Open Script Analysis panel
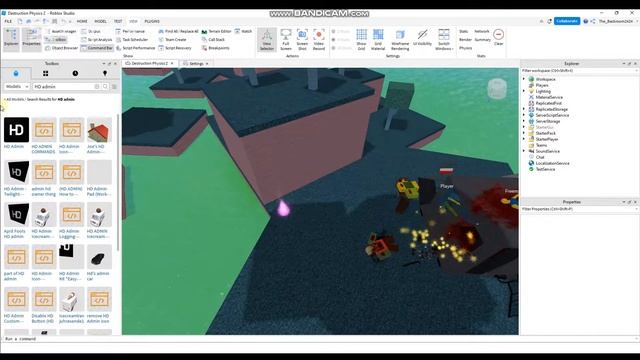Screen dimensions: 640x360 [96, 40]
